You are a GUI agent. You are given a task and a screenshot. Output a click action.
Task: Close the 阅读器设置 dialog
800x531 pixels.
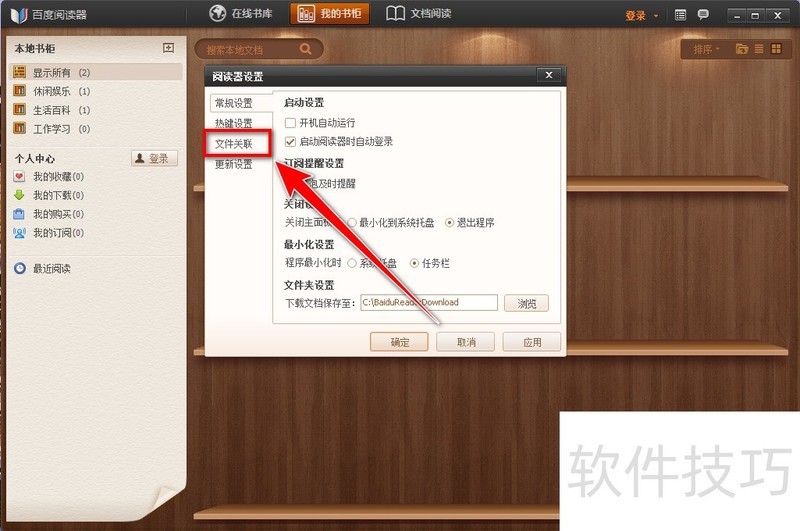(x=549, y=75)
